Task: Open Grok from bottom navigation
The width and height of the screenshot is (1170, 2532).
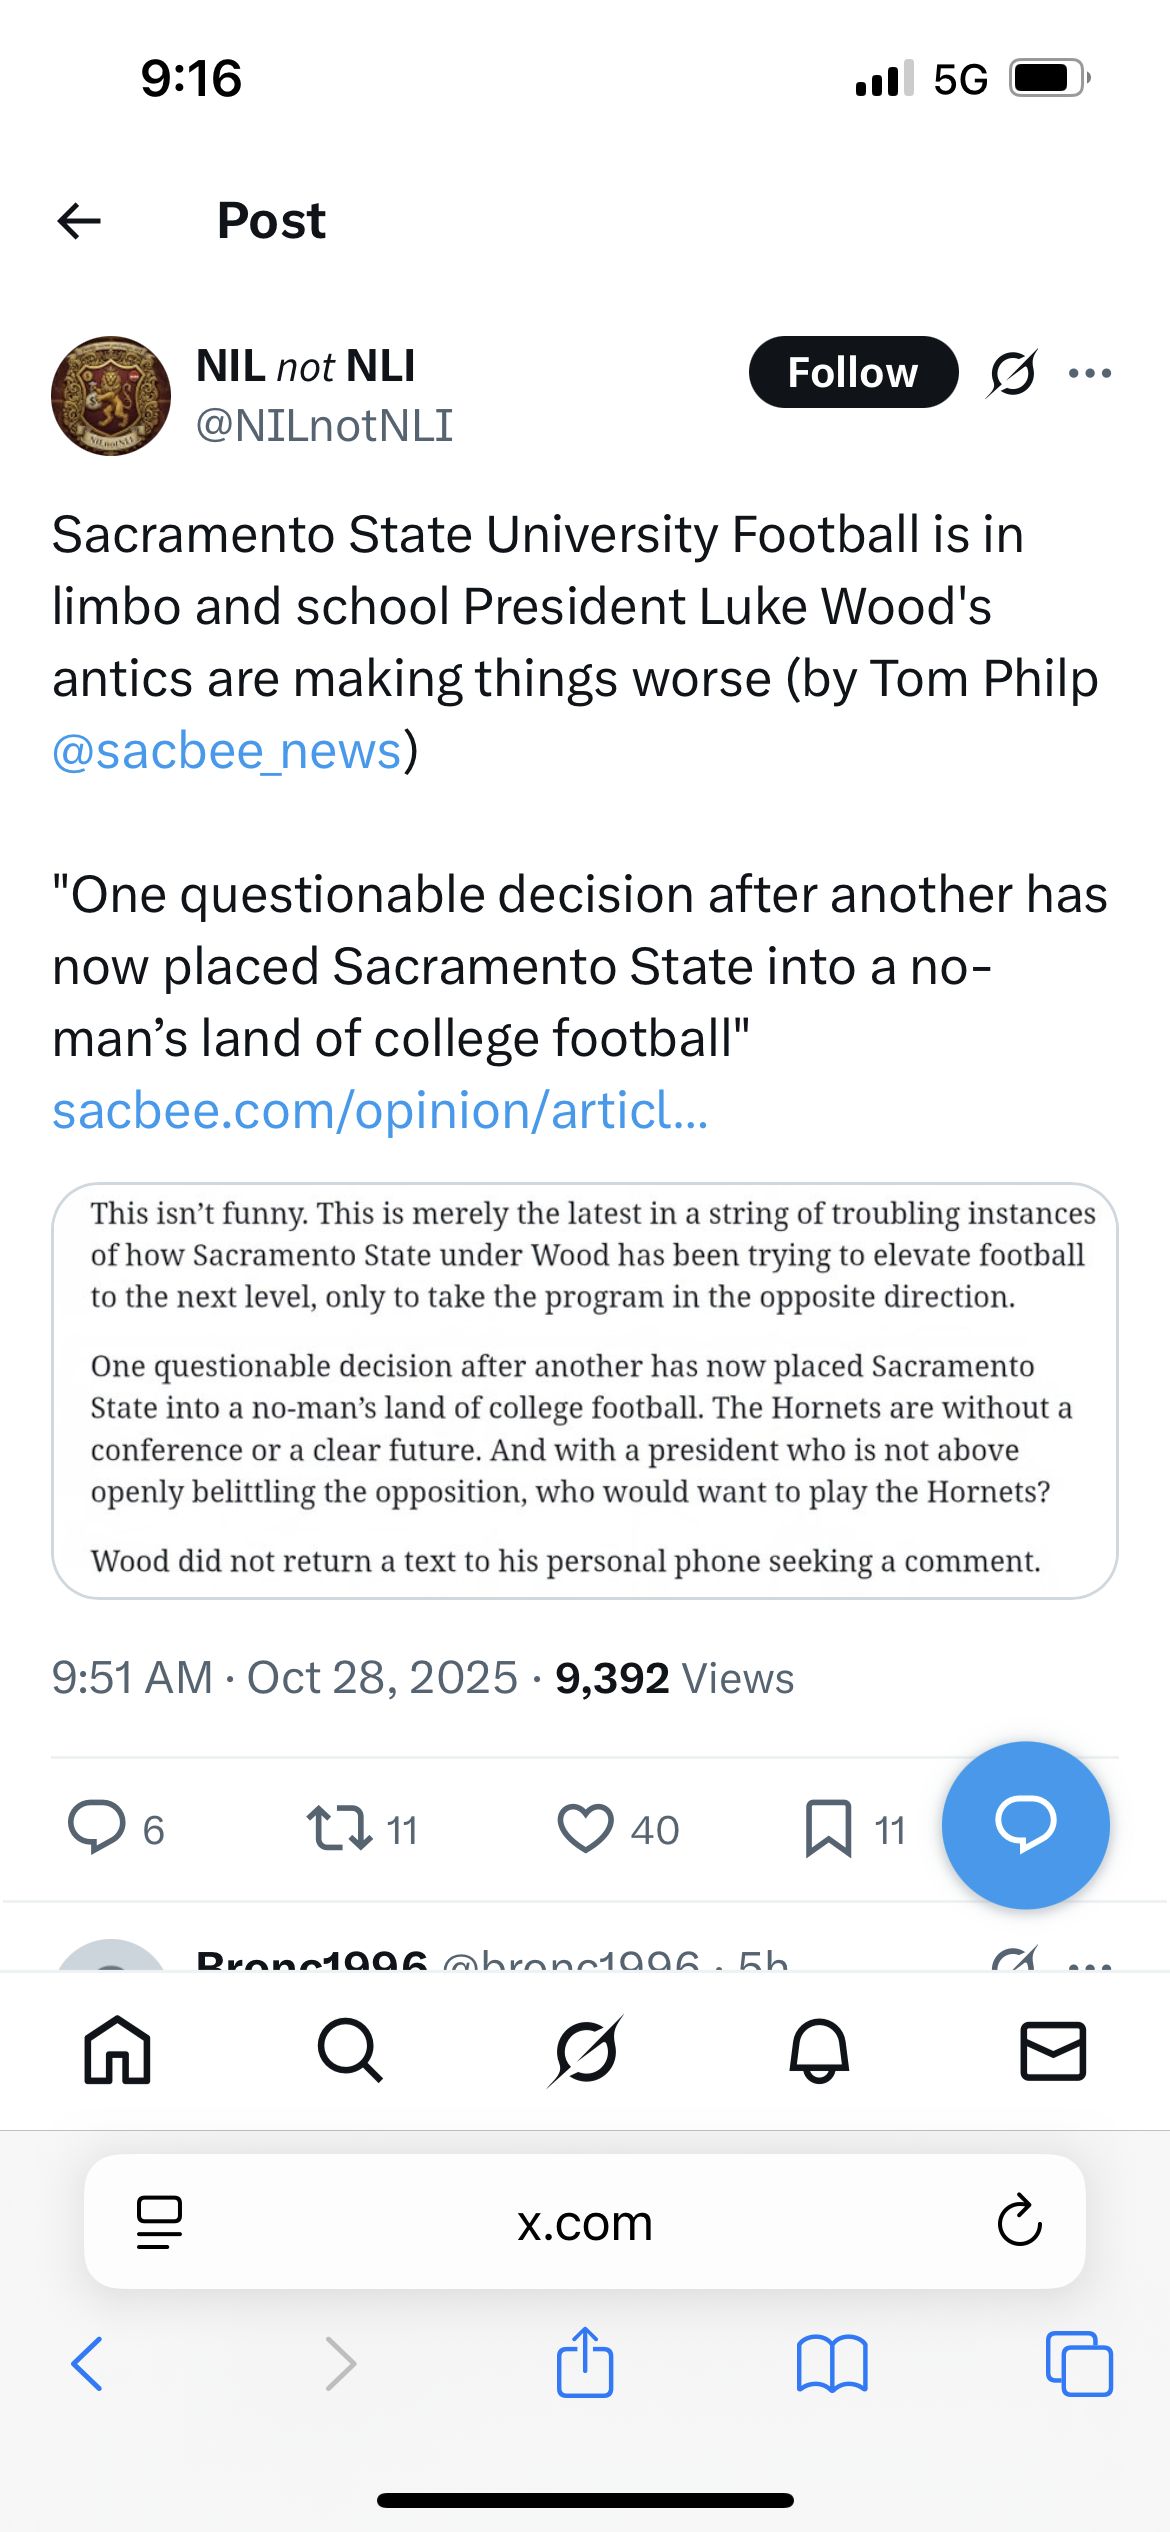Action: click(x=585, y=2051)
